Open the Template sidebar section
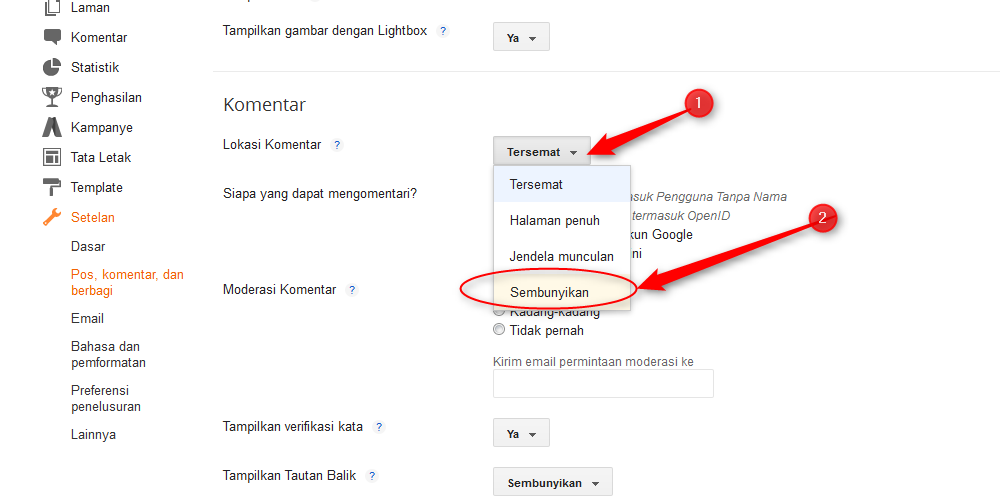Viewport: 1000px width, 502px height. tap(97, 187)
